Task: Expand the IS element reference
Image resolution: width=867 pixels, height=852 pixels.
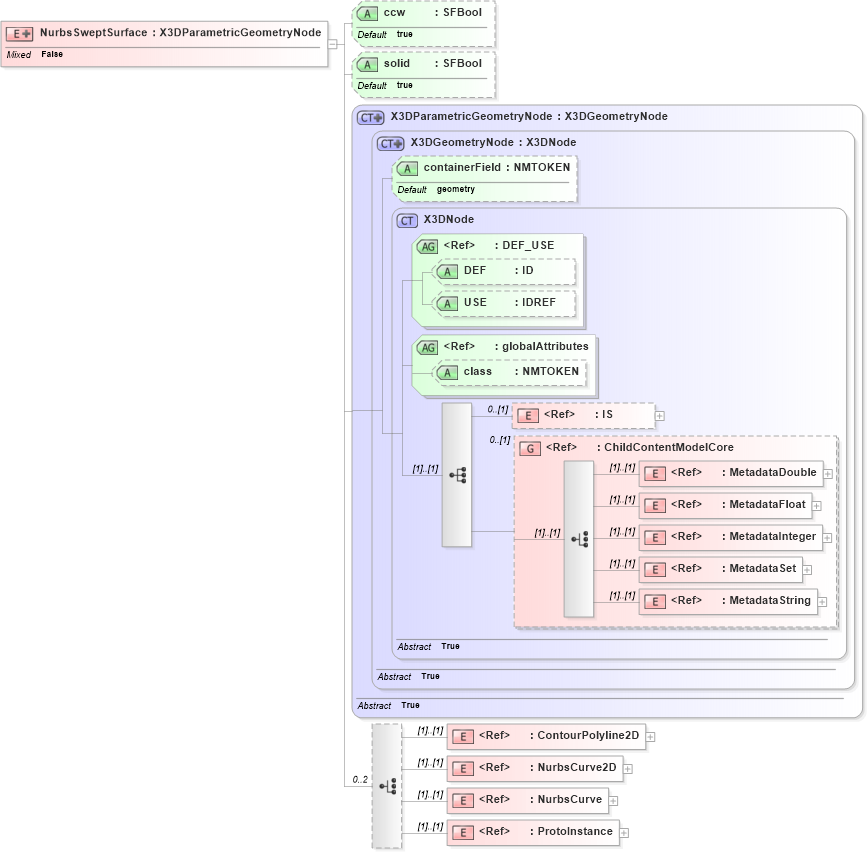Action: 660,416
